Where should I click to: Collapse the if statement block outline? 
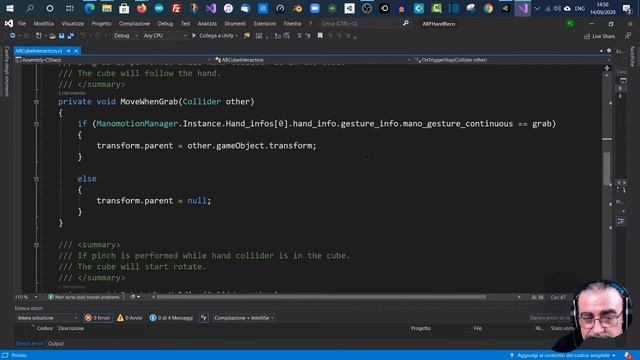[36, 124]
